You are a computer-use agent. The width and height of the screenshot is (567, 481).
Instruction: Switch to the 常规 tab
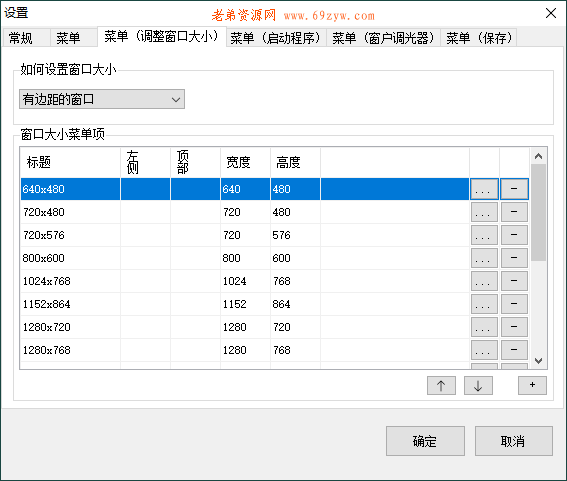point(26,38)
